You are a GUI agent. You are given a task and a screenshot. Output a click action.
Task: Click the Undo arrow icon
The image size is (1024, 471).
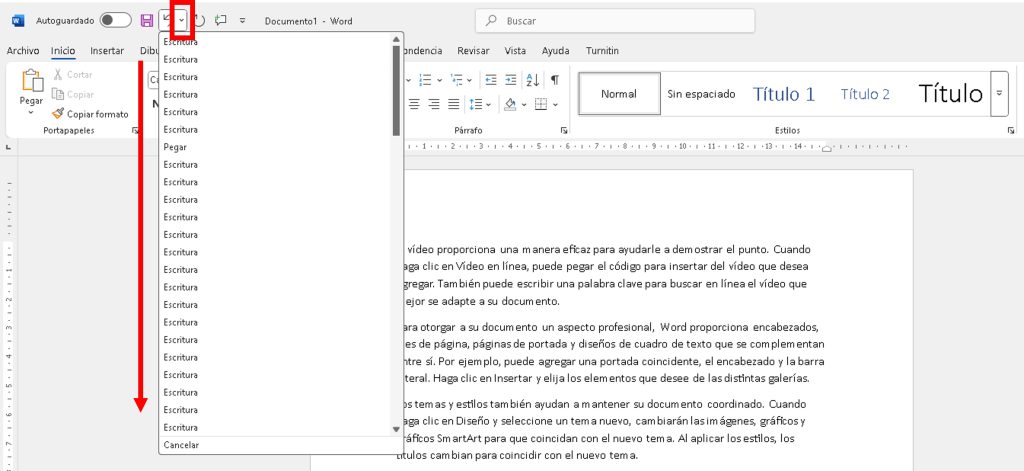166,20
